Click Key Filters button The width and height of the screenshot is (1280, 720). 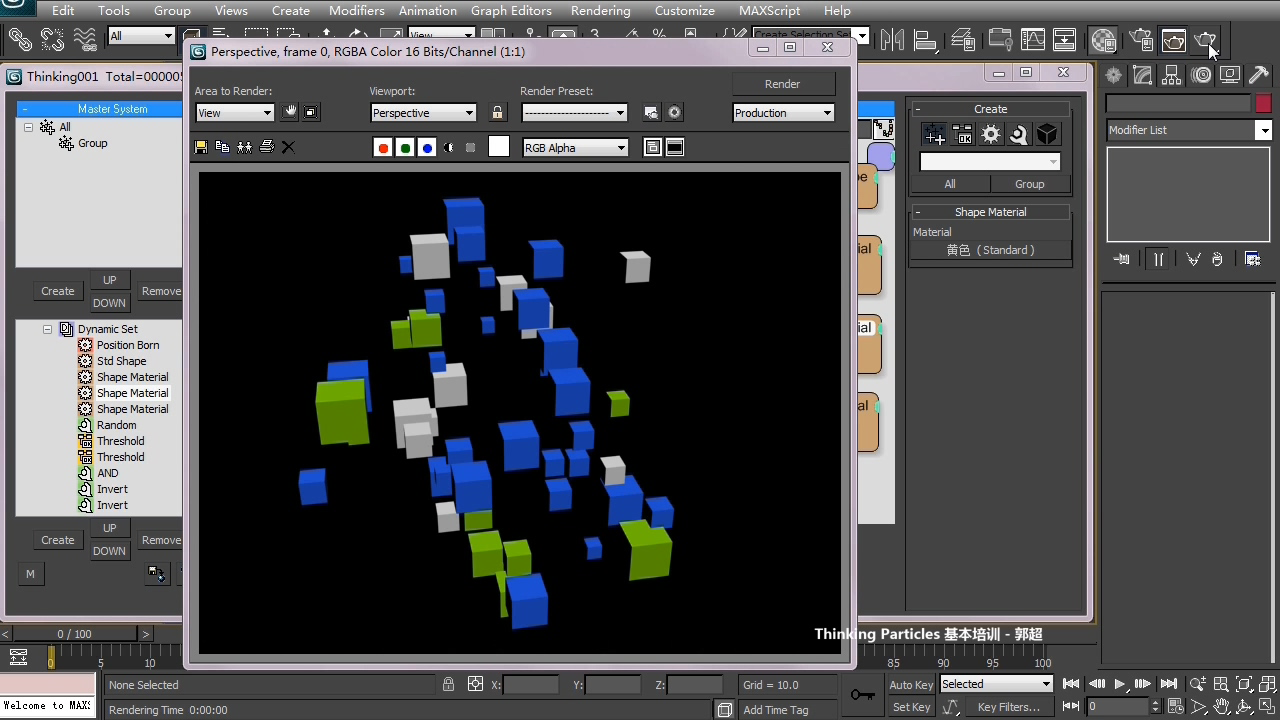(x=1008, y=707)
